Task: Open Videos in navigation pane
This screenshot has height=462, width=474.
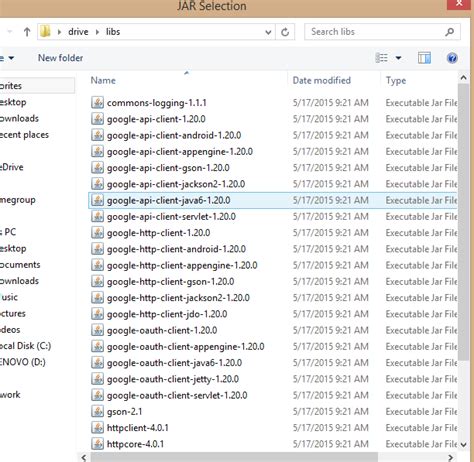Action: pos(10,330)
